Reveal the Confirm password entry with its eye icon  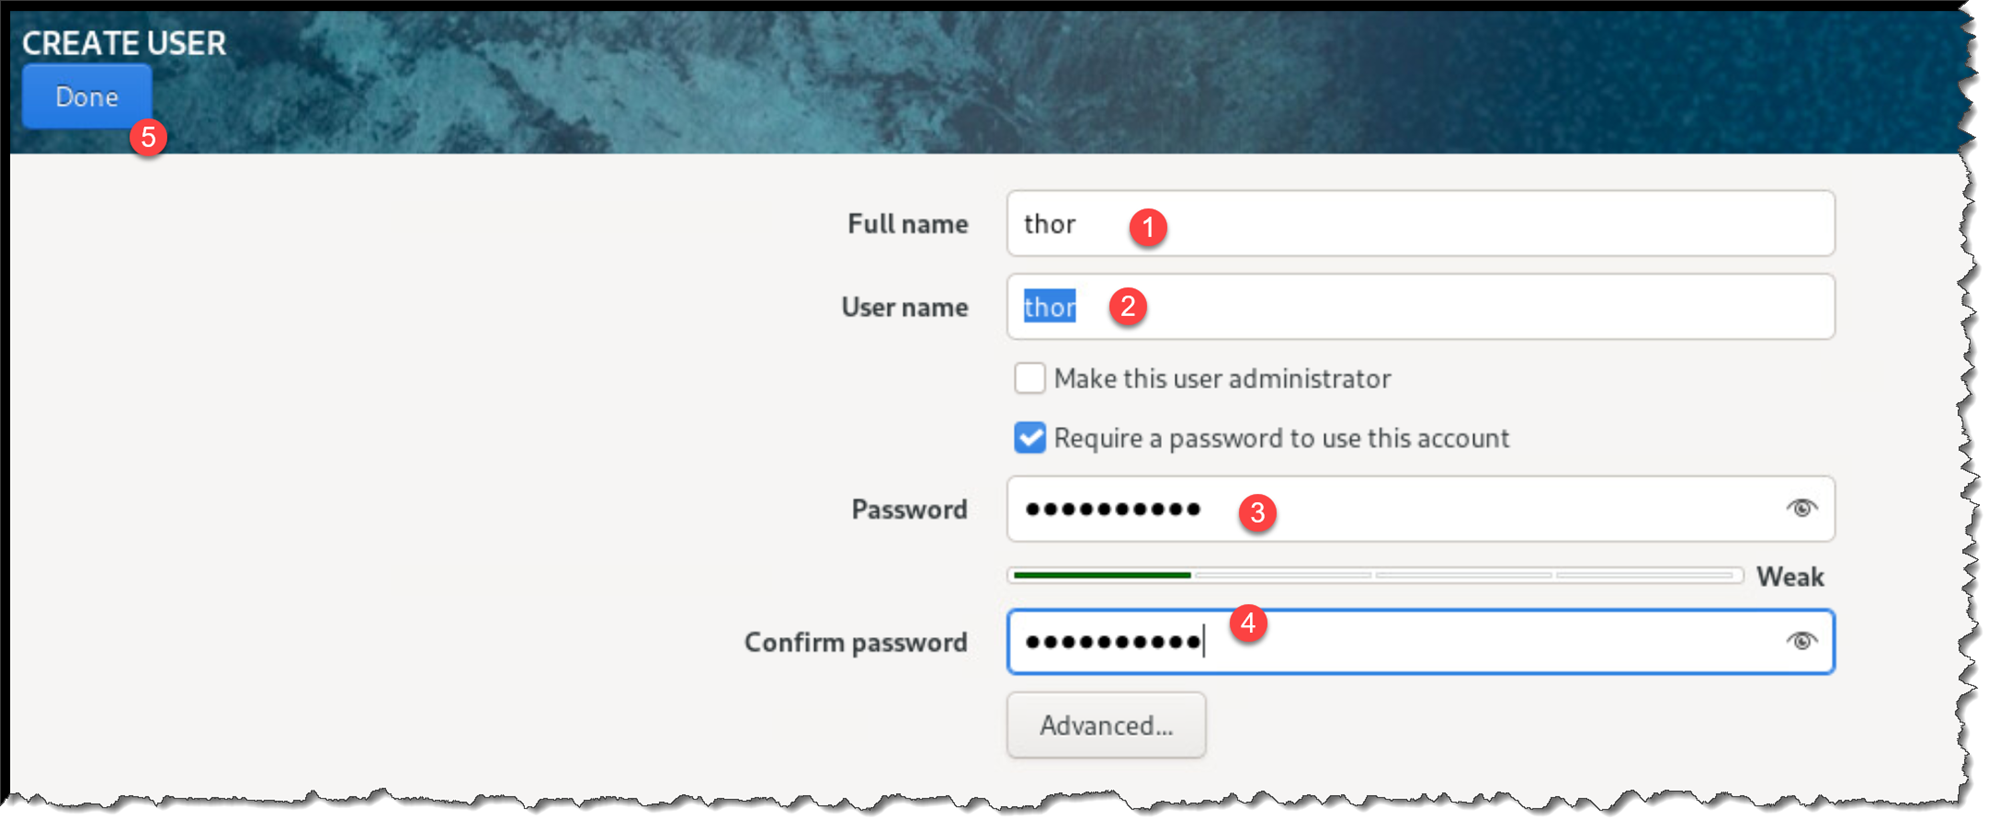click(1801, 641)
